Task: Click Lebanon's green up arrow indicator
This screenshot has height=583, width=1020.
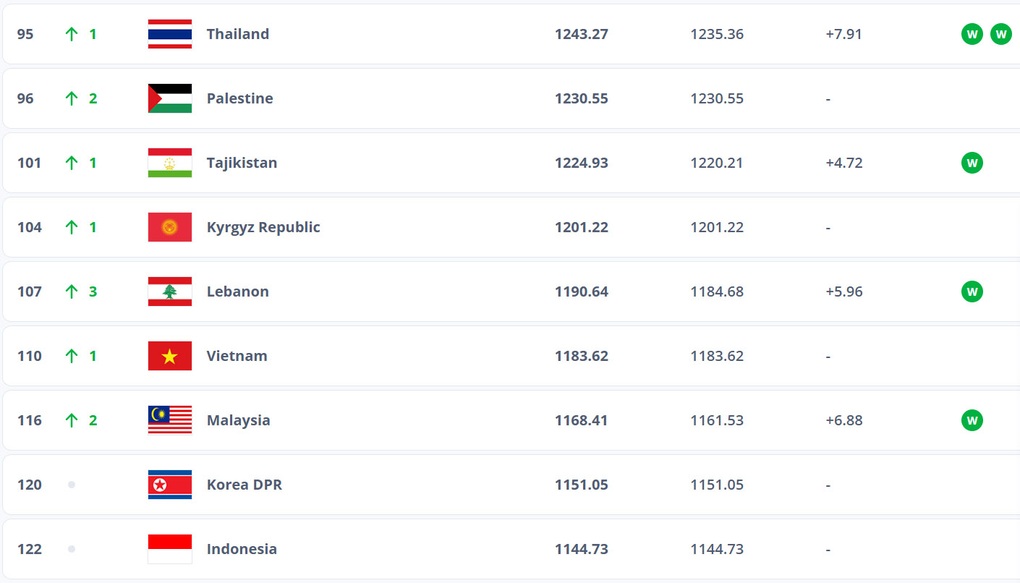Action: click(x=71, y=292)
